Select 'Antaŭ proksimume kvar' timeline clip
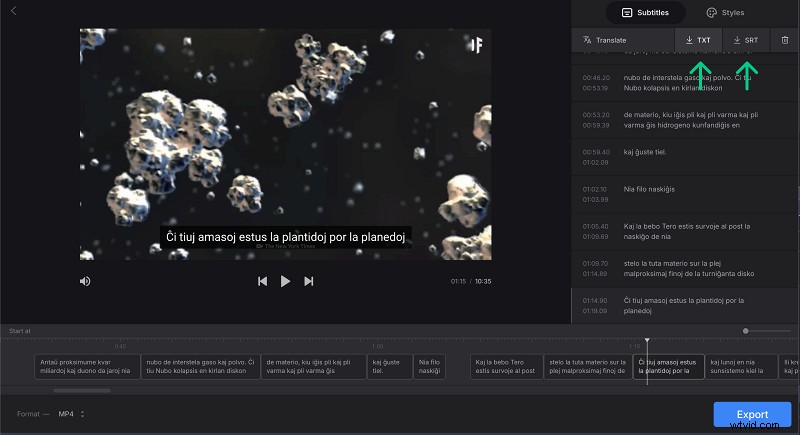Screen dimensions: 800x435 pos(87,366)
